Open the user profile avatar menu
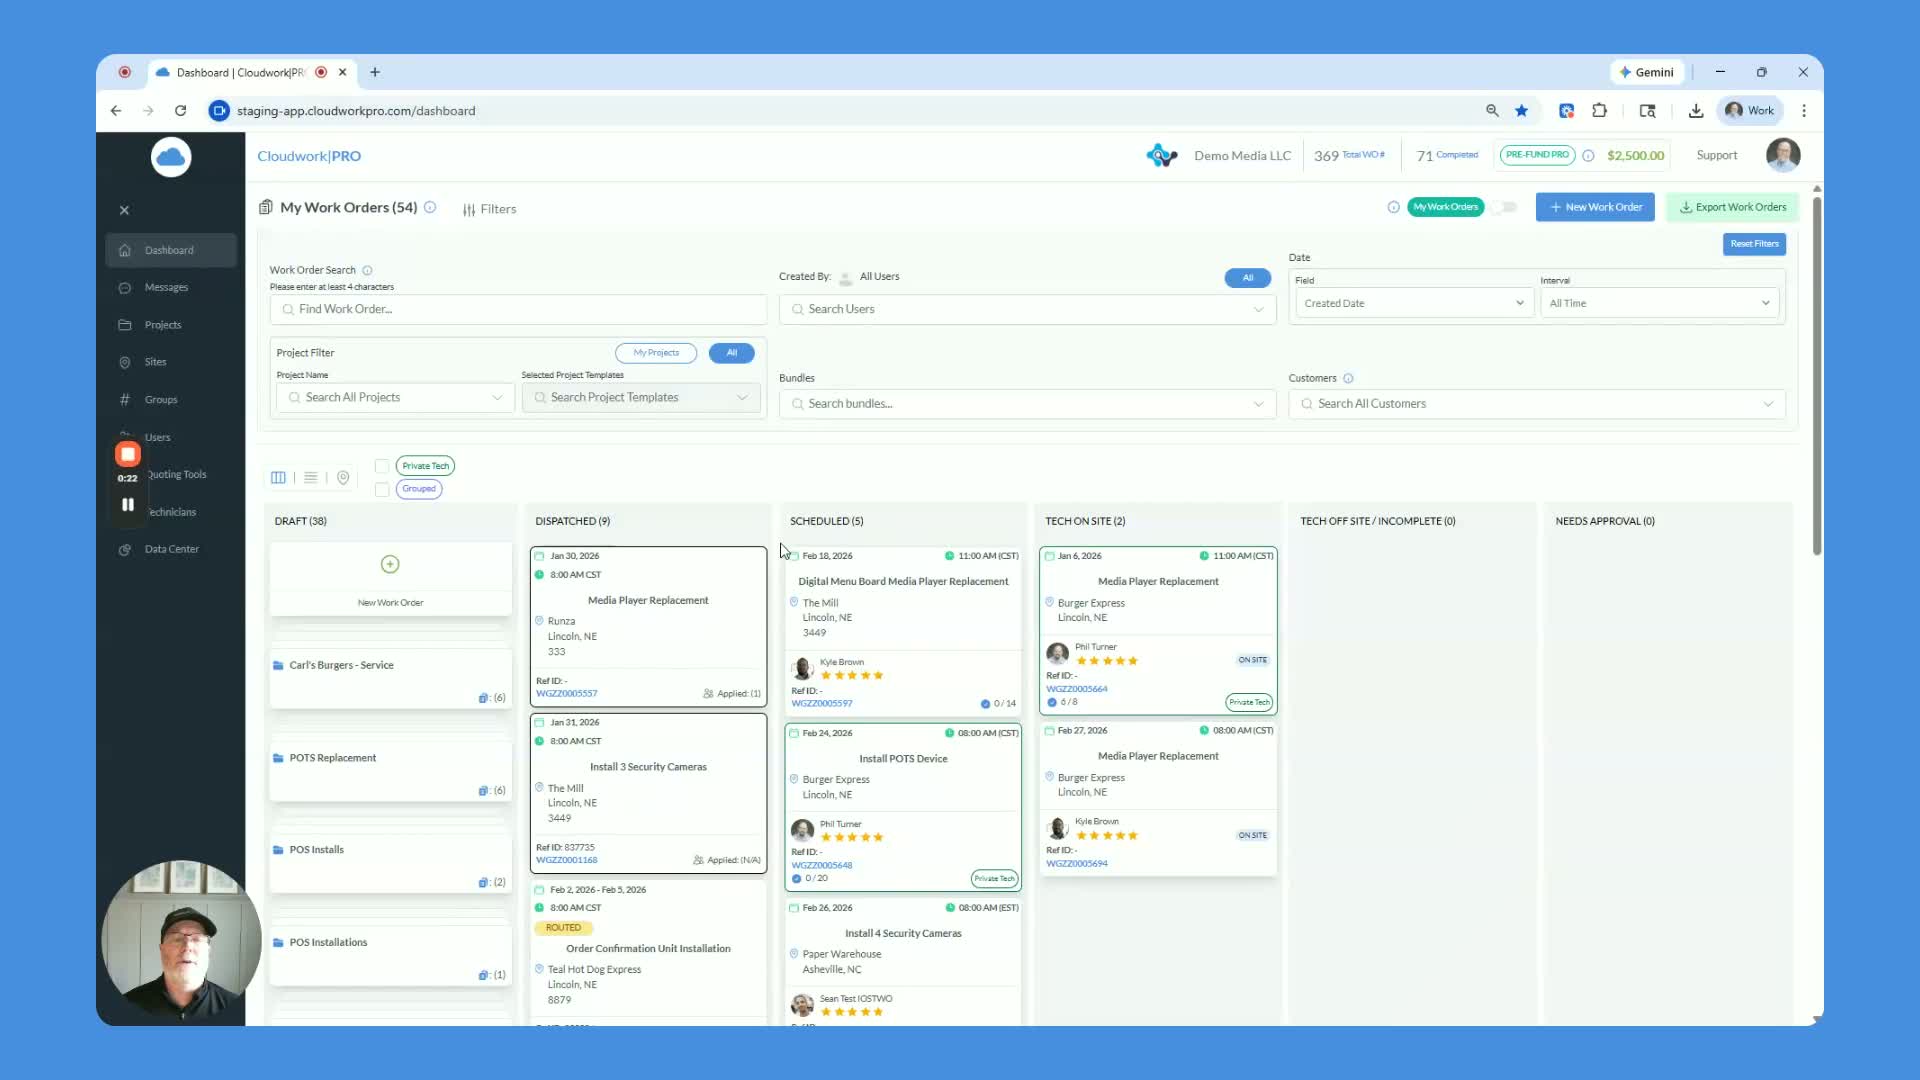Screen dimensions: 1920x1080 [x=1783, y=155]
